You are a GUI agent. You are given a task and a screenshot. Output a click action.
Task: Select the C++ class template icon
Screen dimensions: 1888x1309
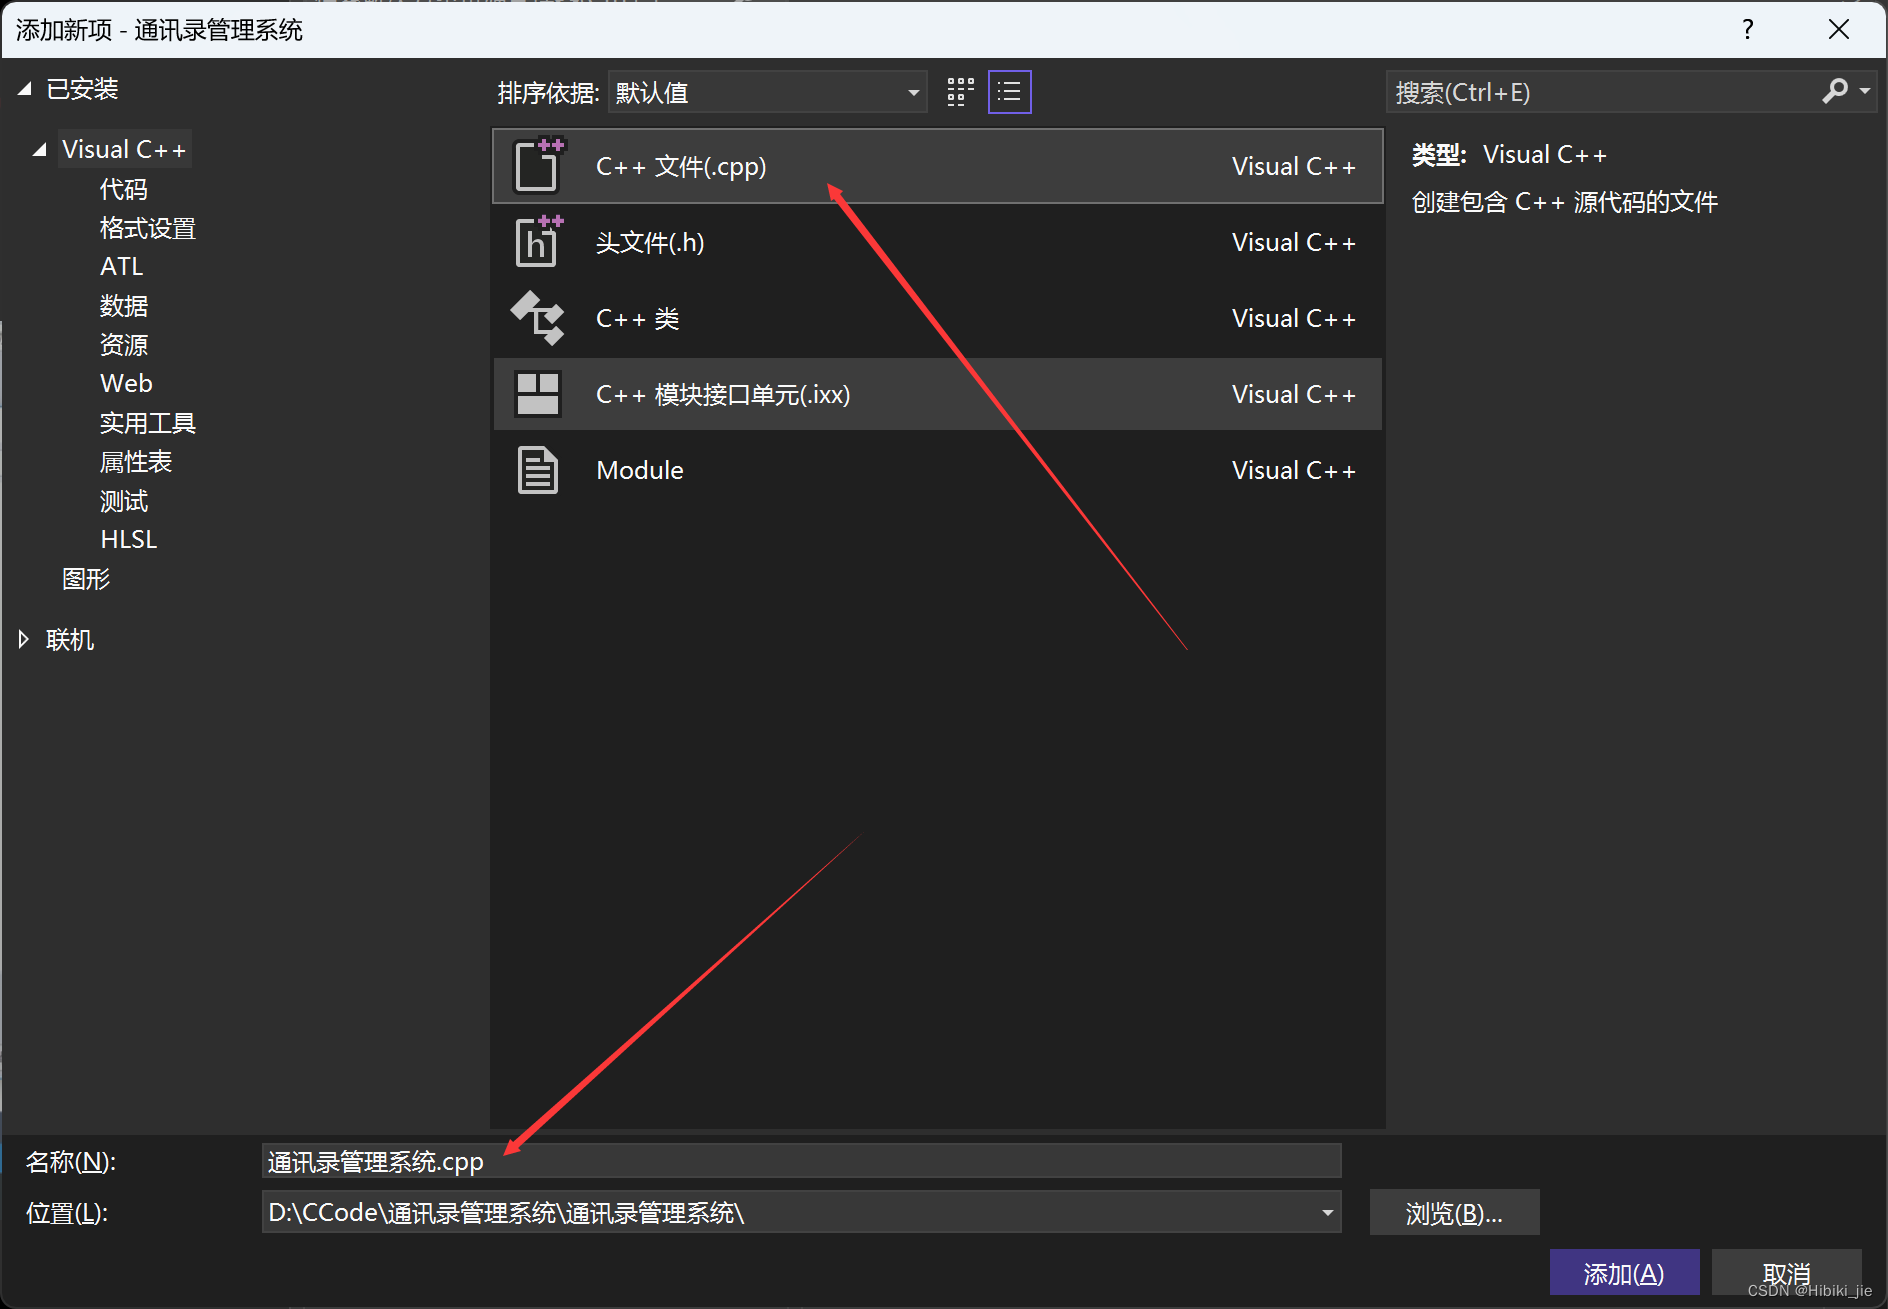pyautogui.click(x=538, y=318)
